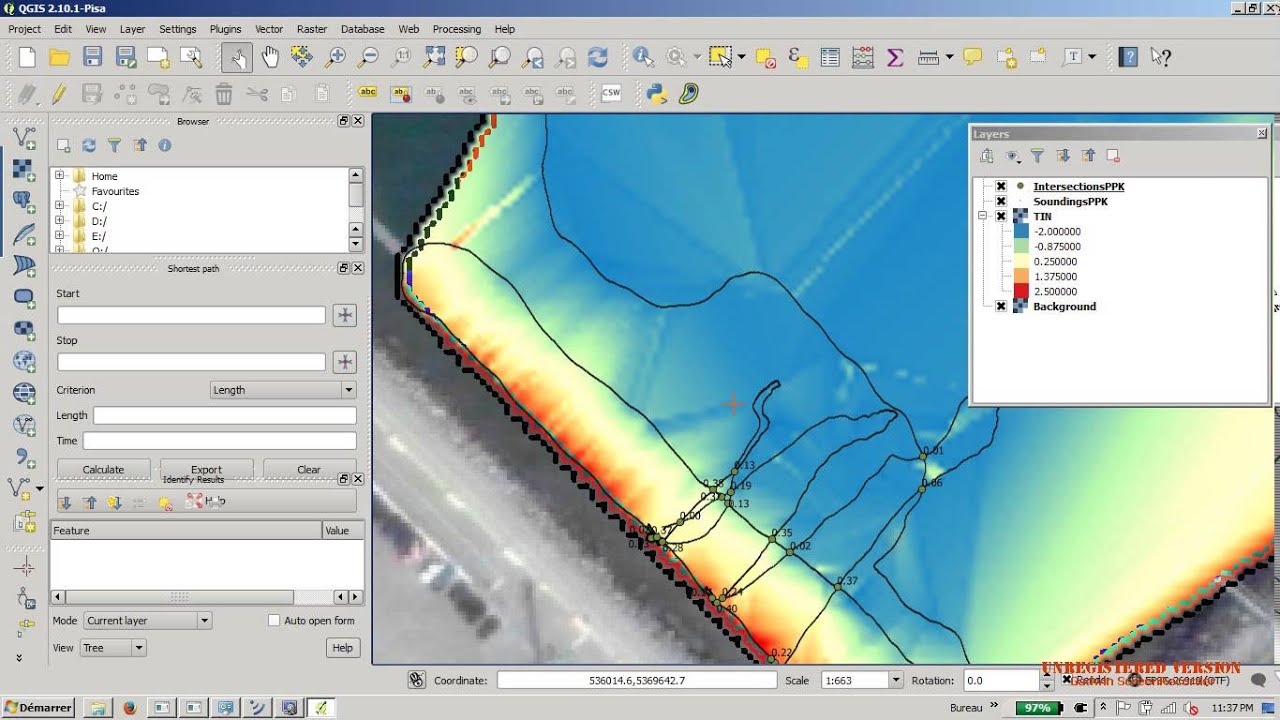1280x720 pixels.
Task: Select the Pan Map hand tool
Action: click(269, 57)
